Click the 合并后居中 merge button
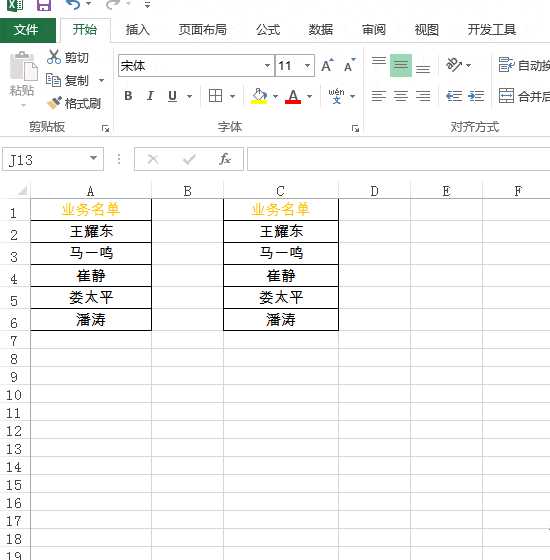The width and height of the screenshot is (550, 560). click(x=524, y=96)
